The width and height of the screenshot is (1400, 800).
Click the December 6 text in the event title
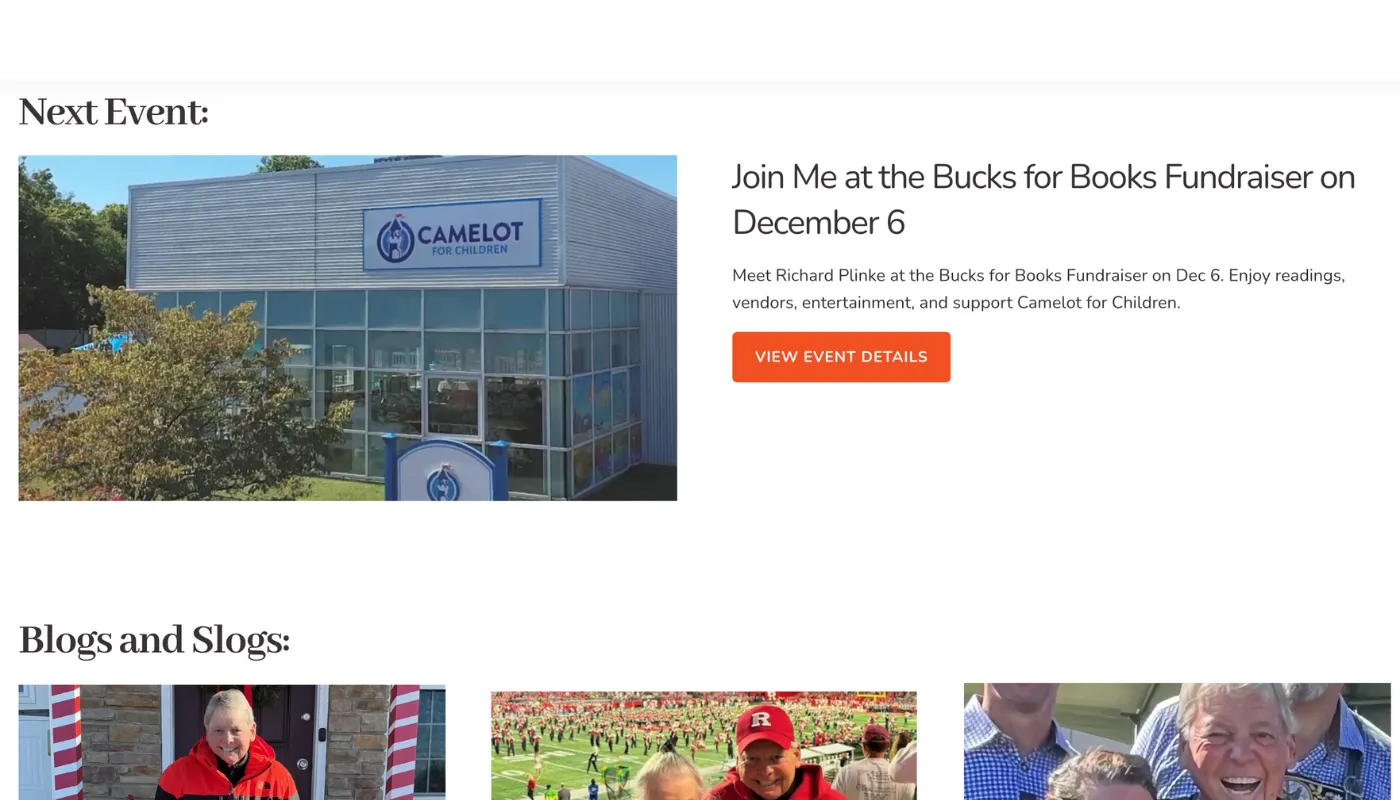coord(818,222)
